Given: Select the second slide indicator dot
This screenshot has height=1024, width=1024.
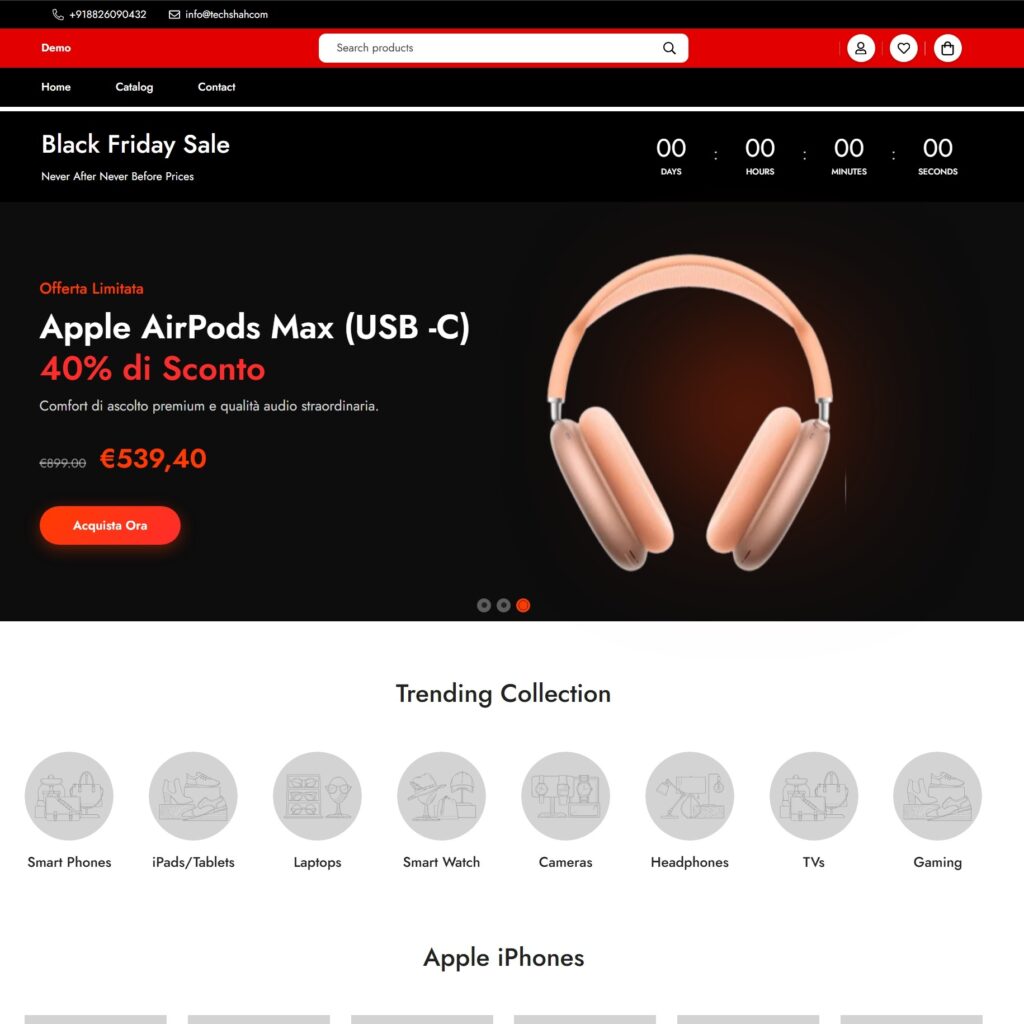Looking at the screenshot, I should tap(504, 605).
